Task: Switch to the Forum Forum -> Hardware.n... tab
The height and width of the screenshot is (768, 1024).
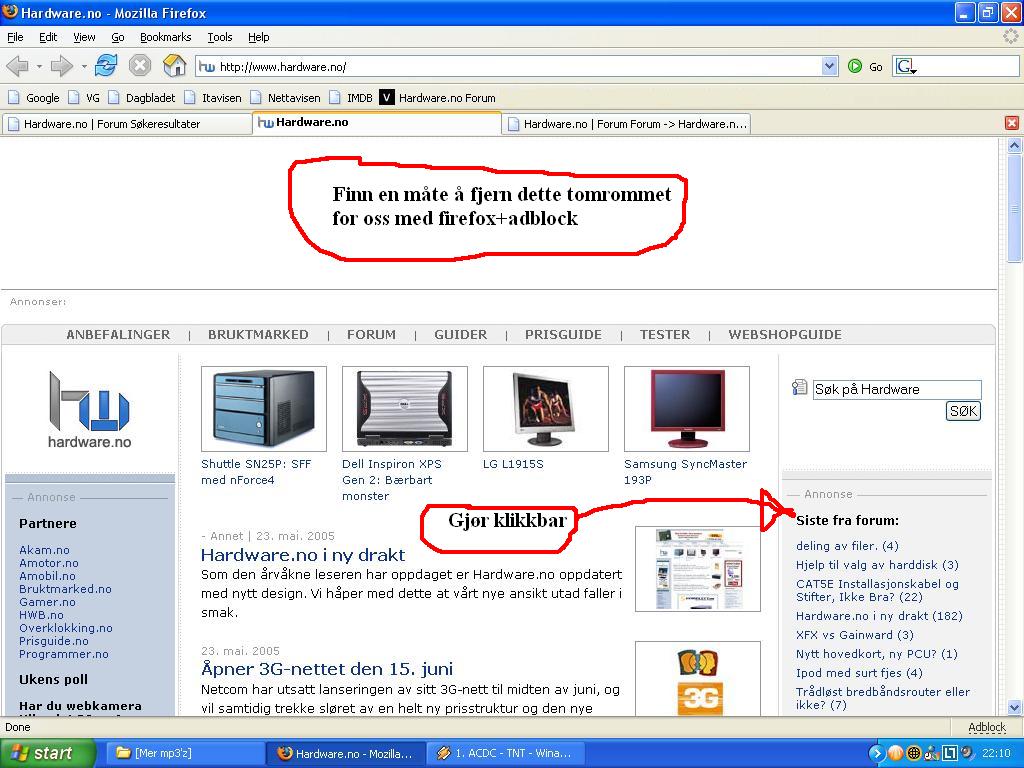Action: (626, 123)
